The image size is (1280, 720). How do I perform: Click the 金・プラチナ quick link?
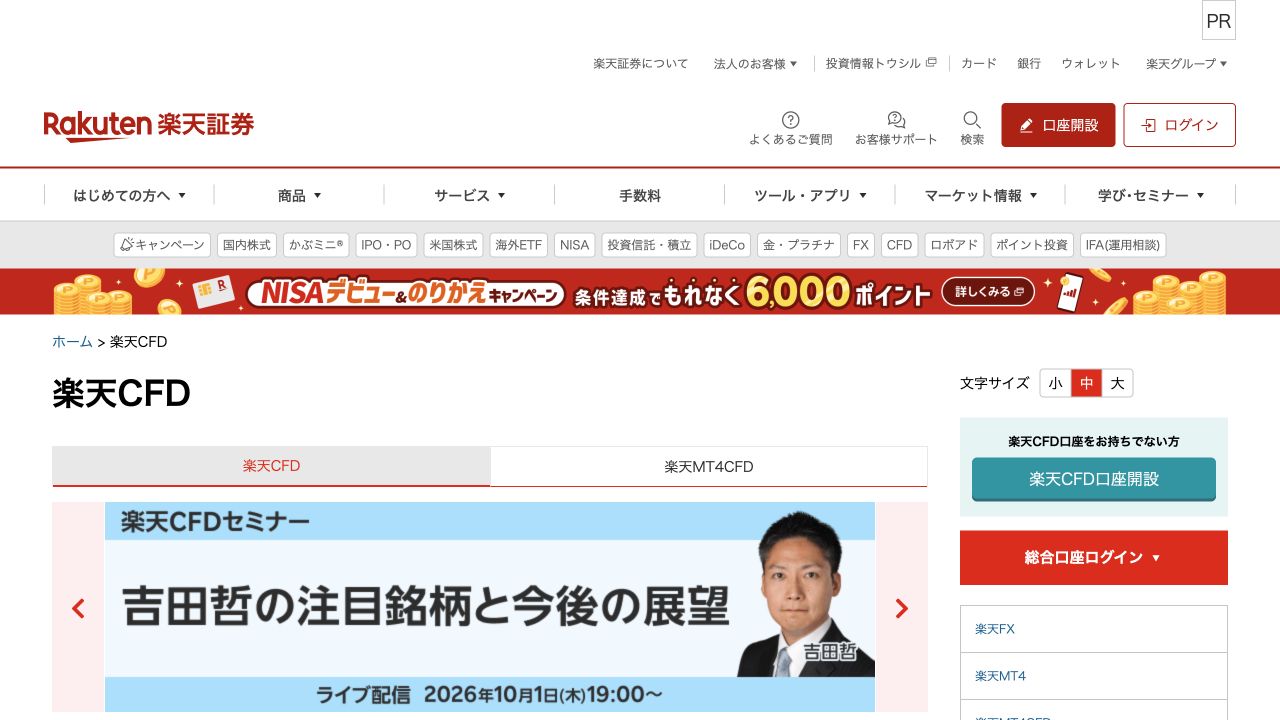click(x=799, y=245)
